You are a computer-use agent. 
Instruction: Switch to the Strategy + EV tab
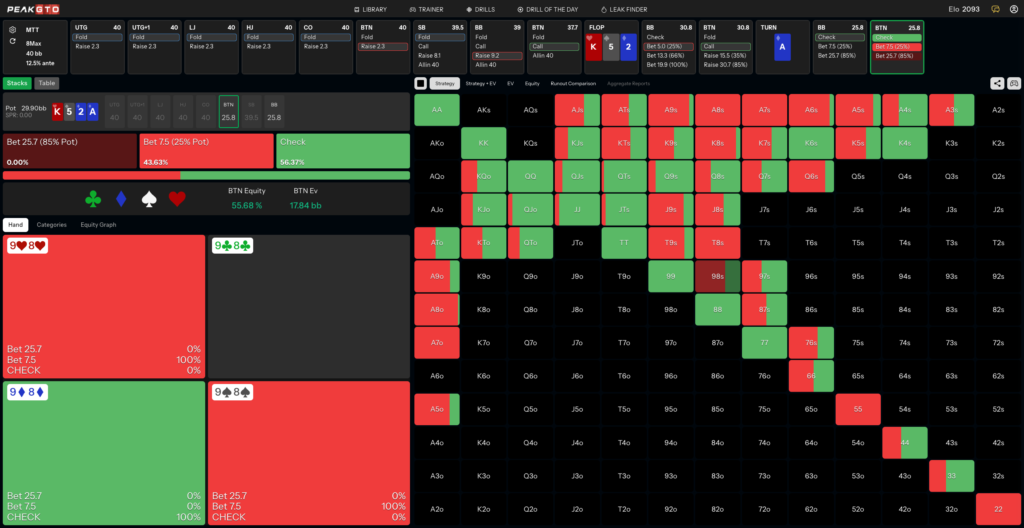[480, 84]
